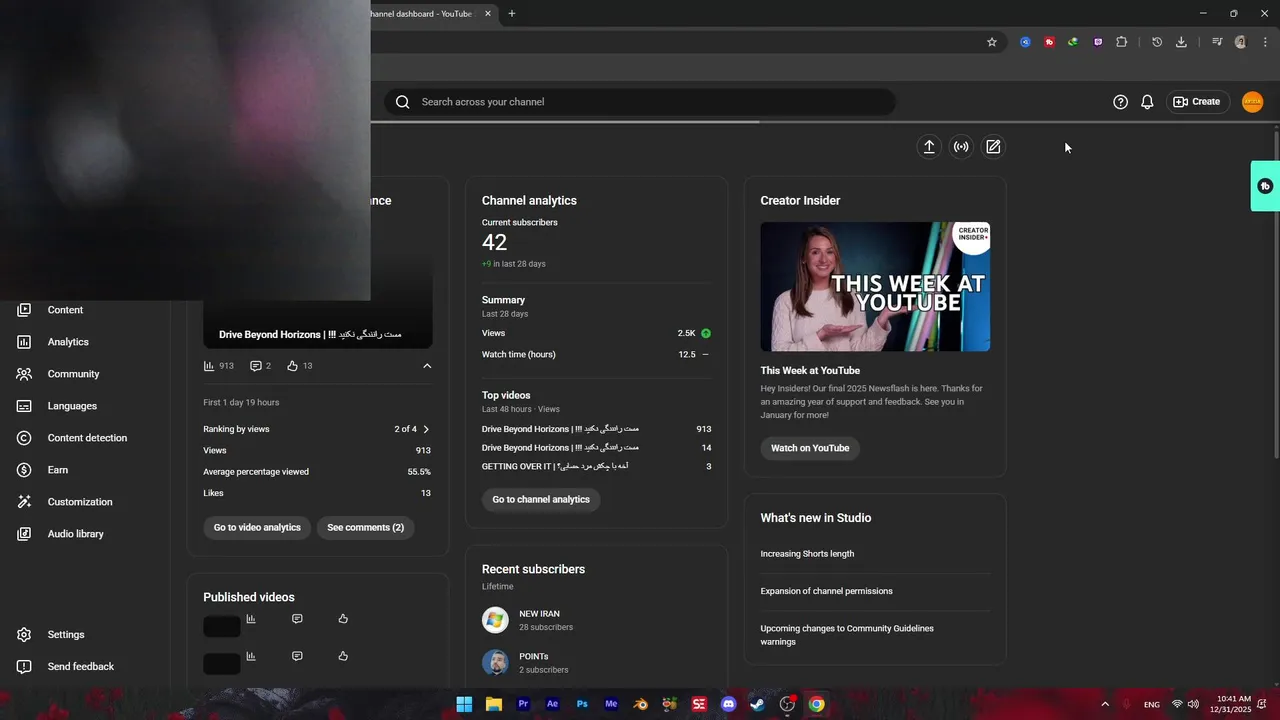Open Increasing Shorts length news link
The image size is (1280, 720).
click(x=807, y=554)
